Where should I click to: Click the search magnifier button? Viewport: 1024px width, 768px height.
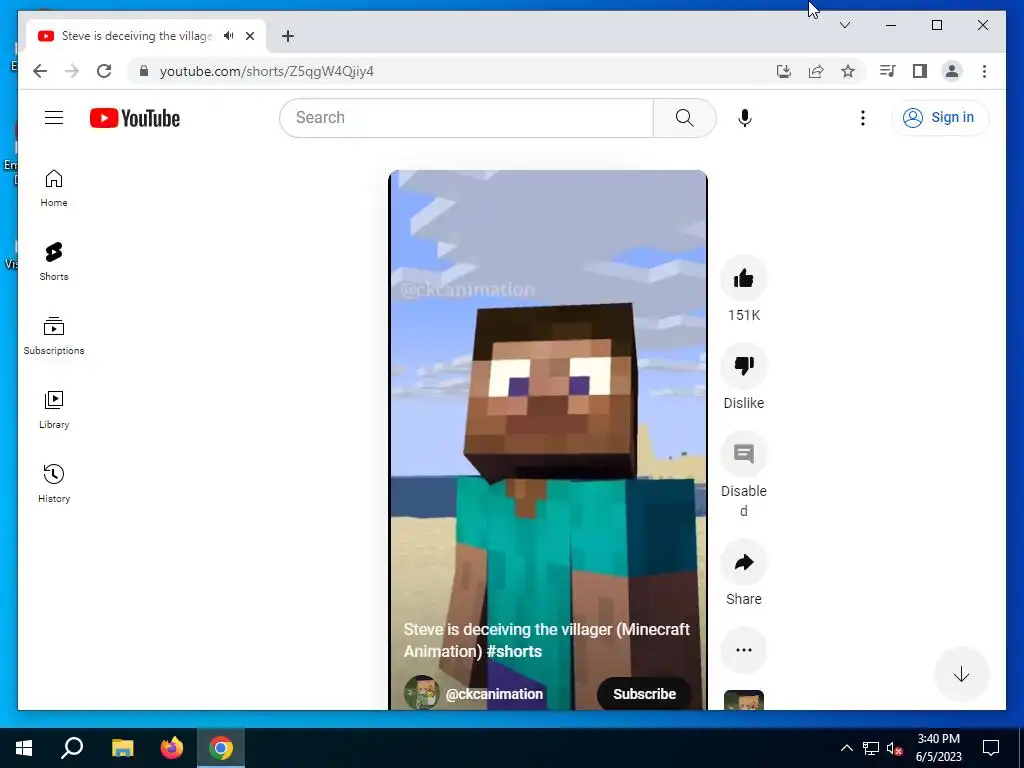684,118
